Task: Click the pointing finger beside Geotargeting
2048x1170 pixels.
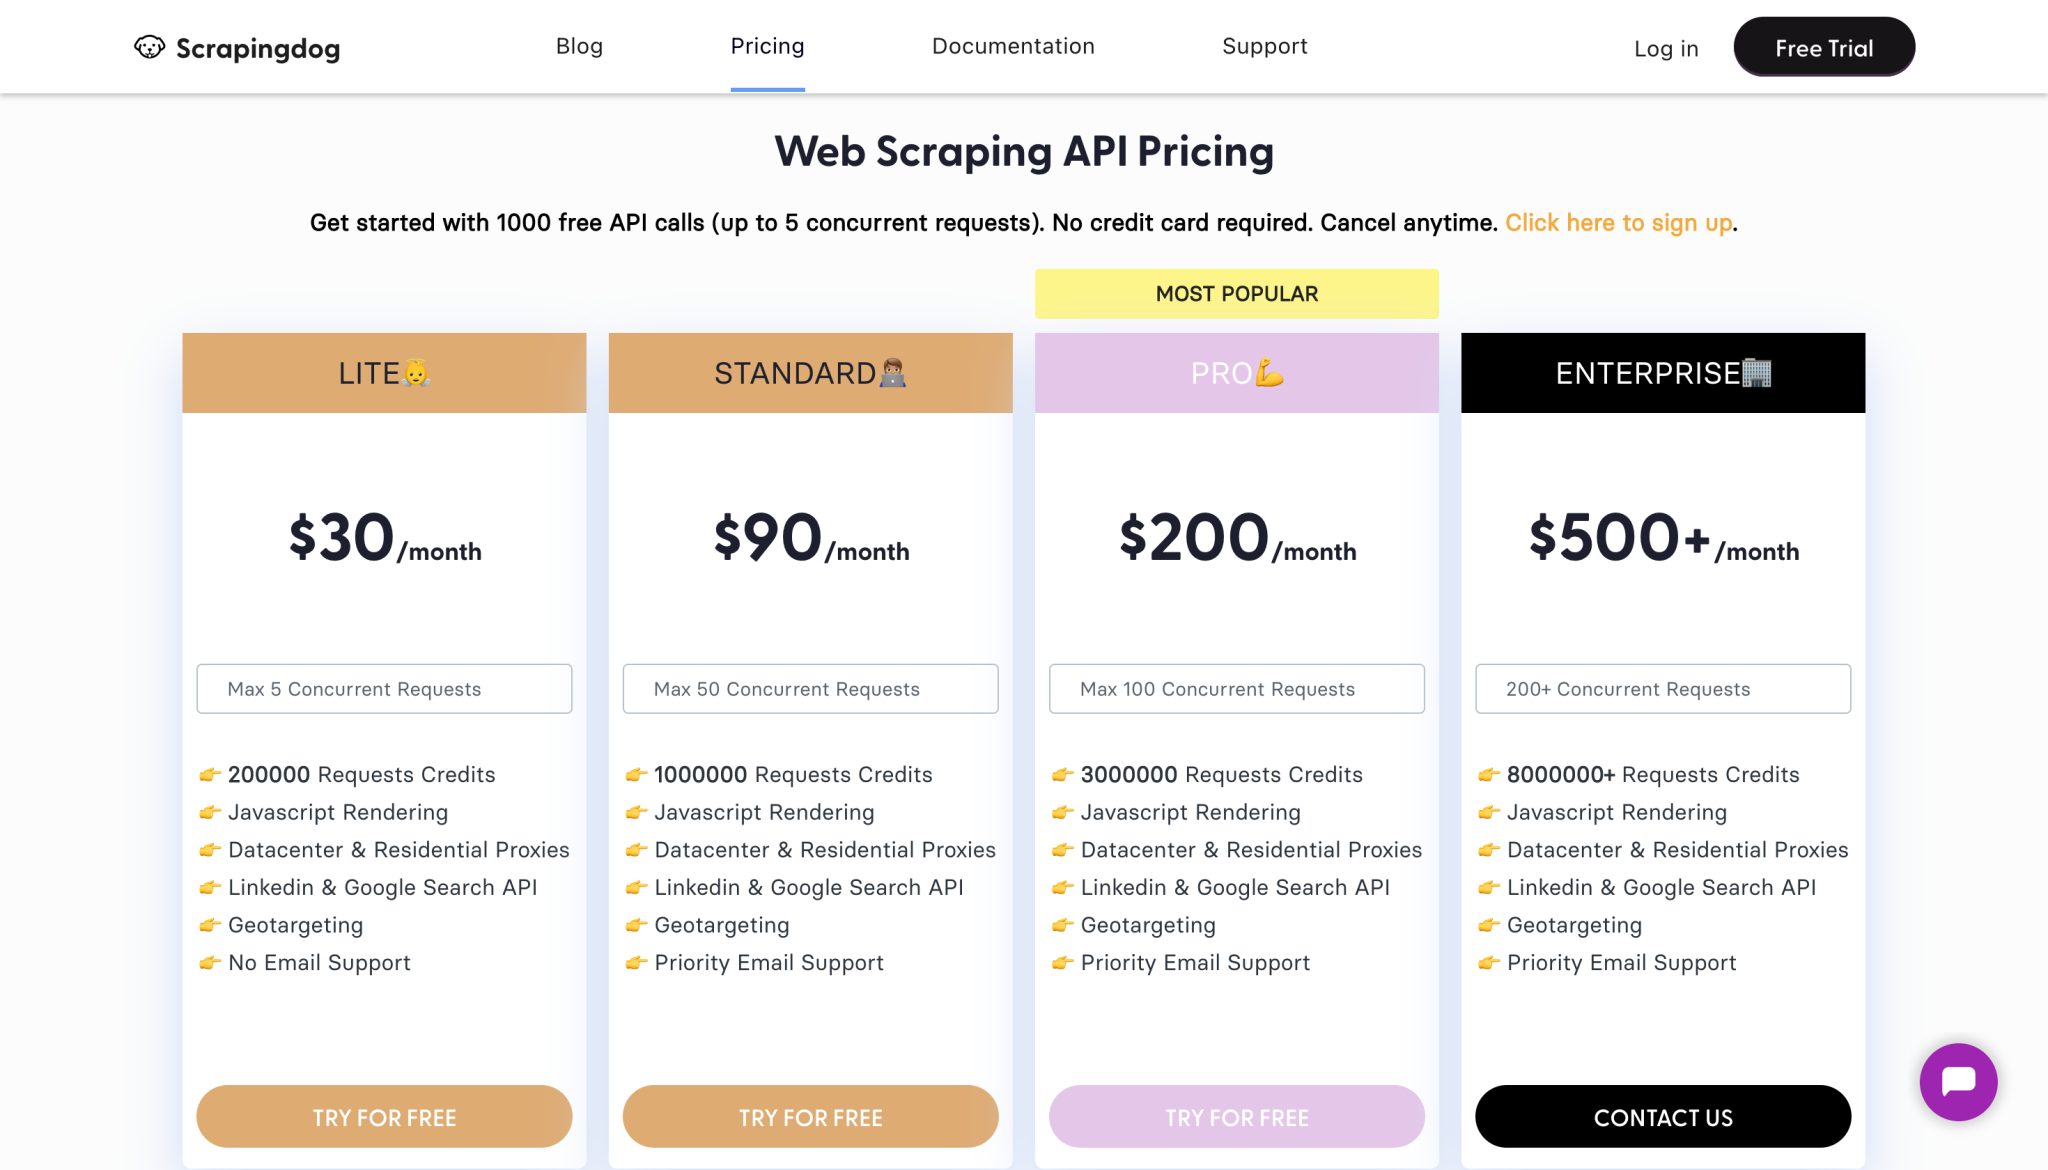Action: coord(209,924)
